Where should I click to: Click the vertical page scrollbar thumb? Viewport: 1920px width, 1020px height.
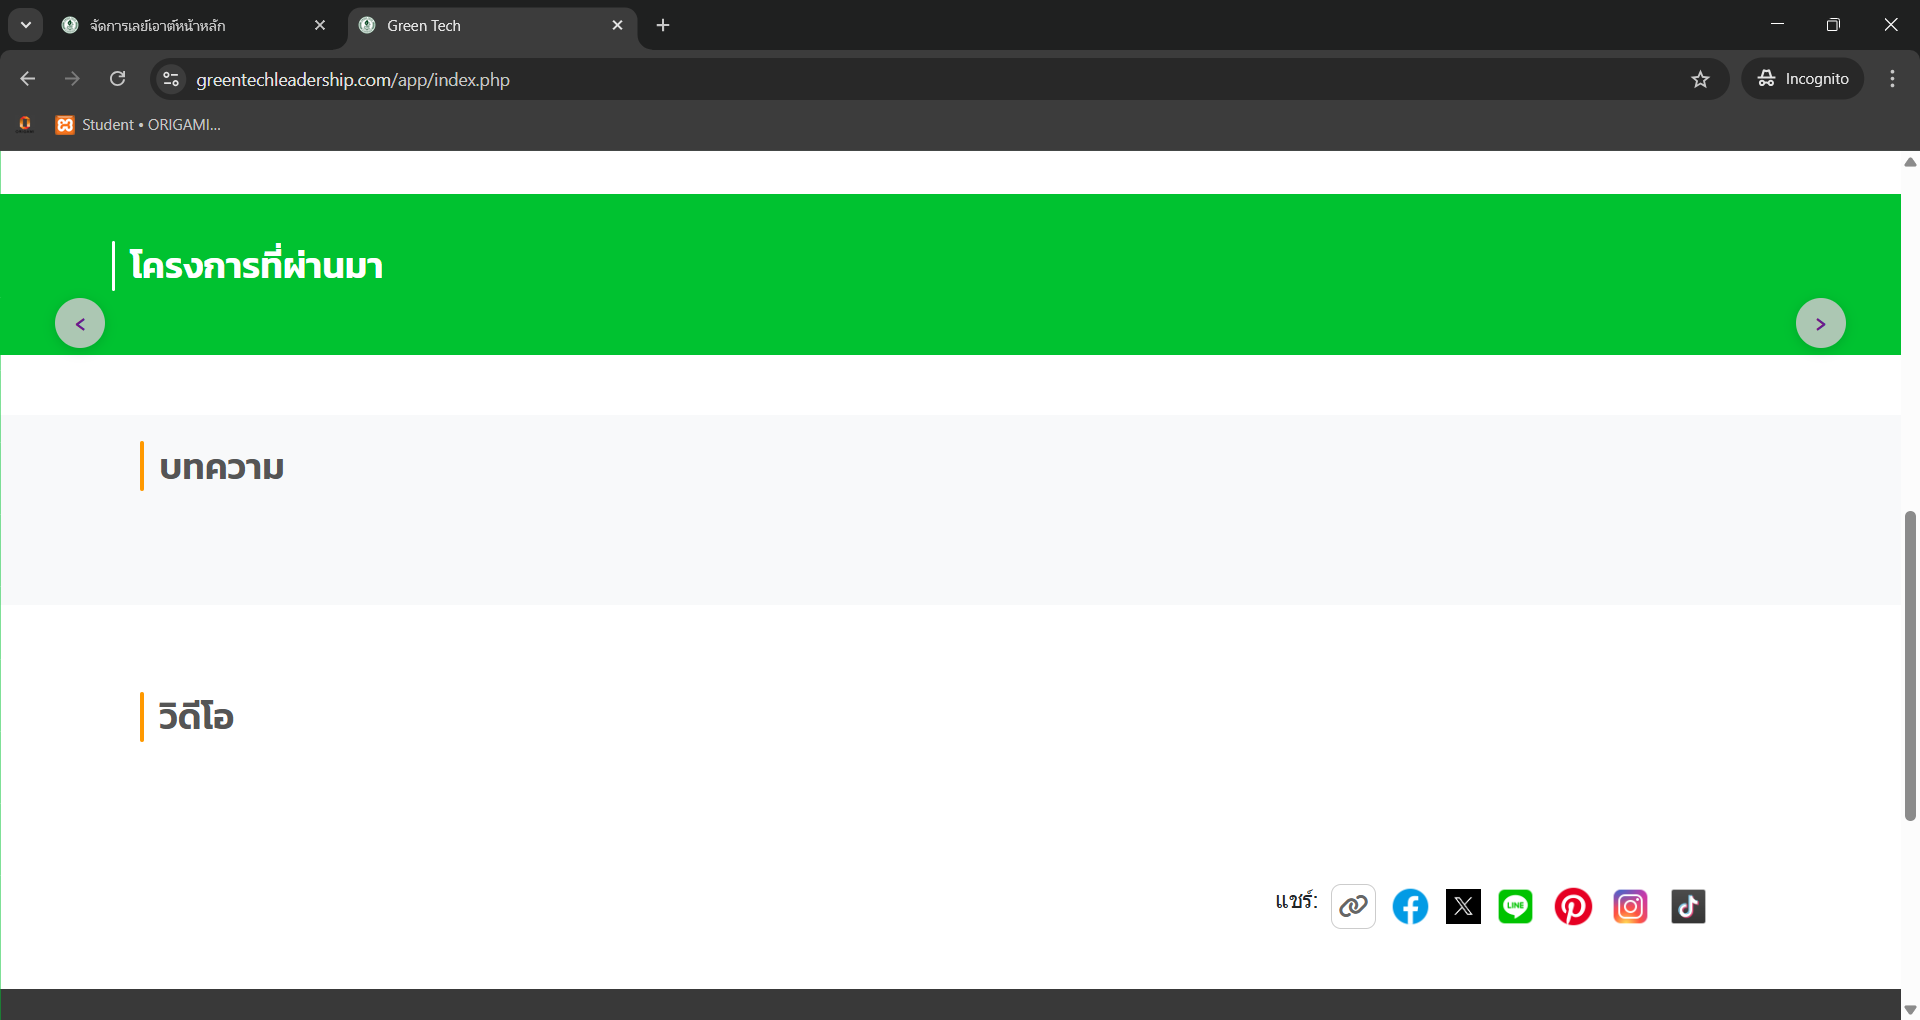pyautogui.click(x=1910, y=665)
